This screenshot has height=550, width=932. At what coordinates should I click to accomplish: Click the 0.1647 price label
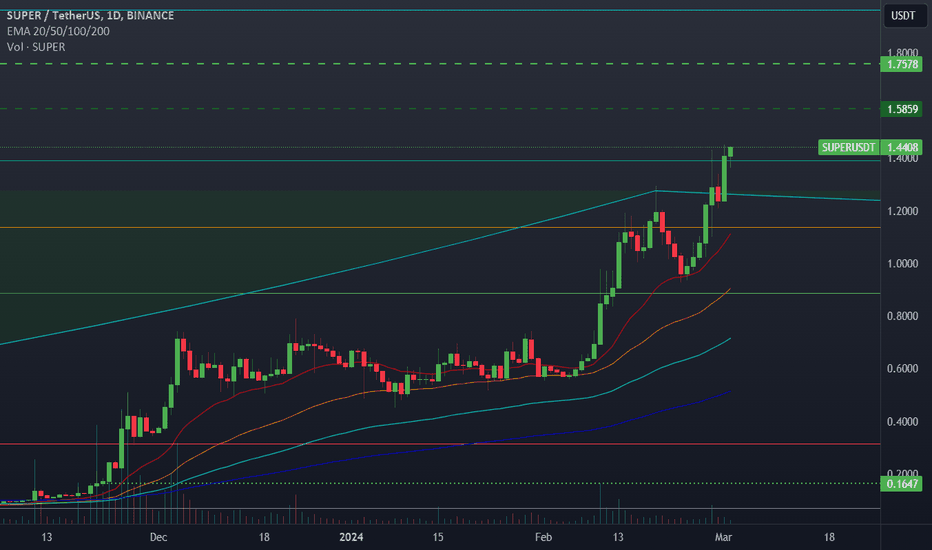click(x=902, y=483)
